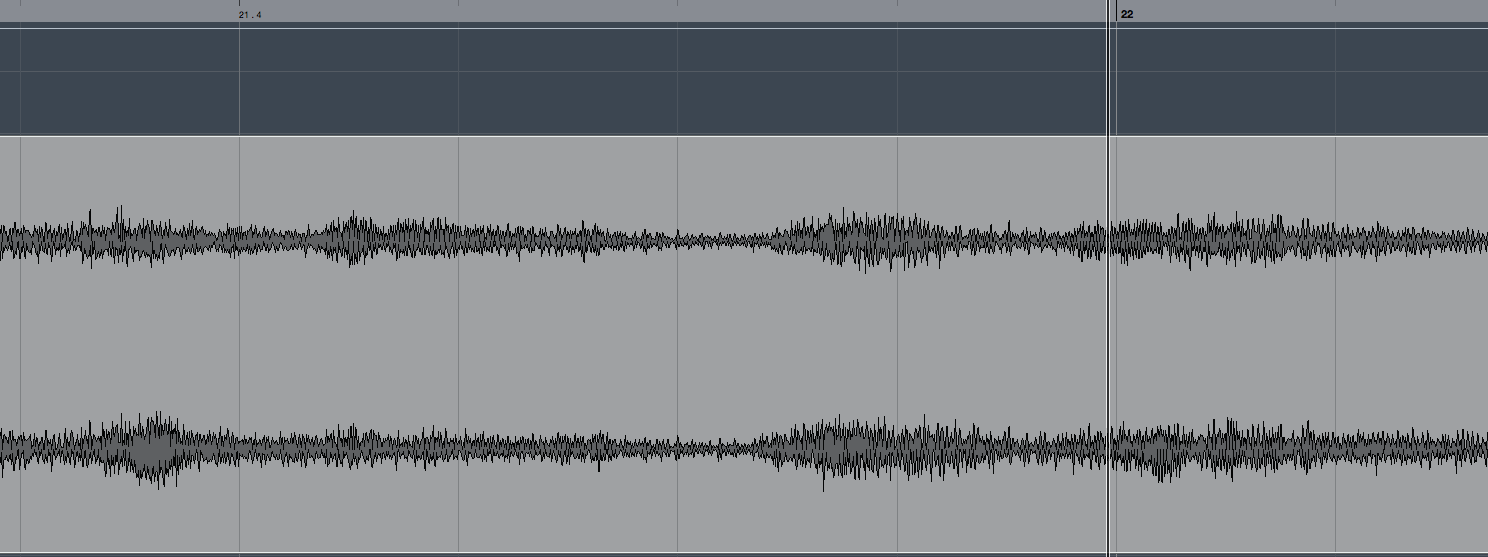This screenshot has width=1488, height=557.
Task: Click the upper row of the dark track lane
Action: coord(552,49)
